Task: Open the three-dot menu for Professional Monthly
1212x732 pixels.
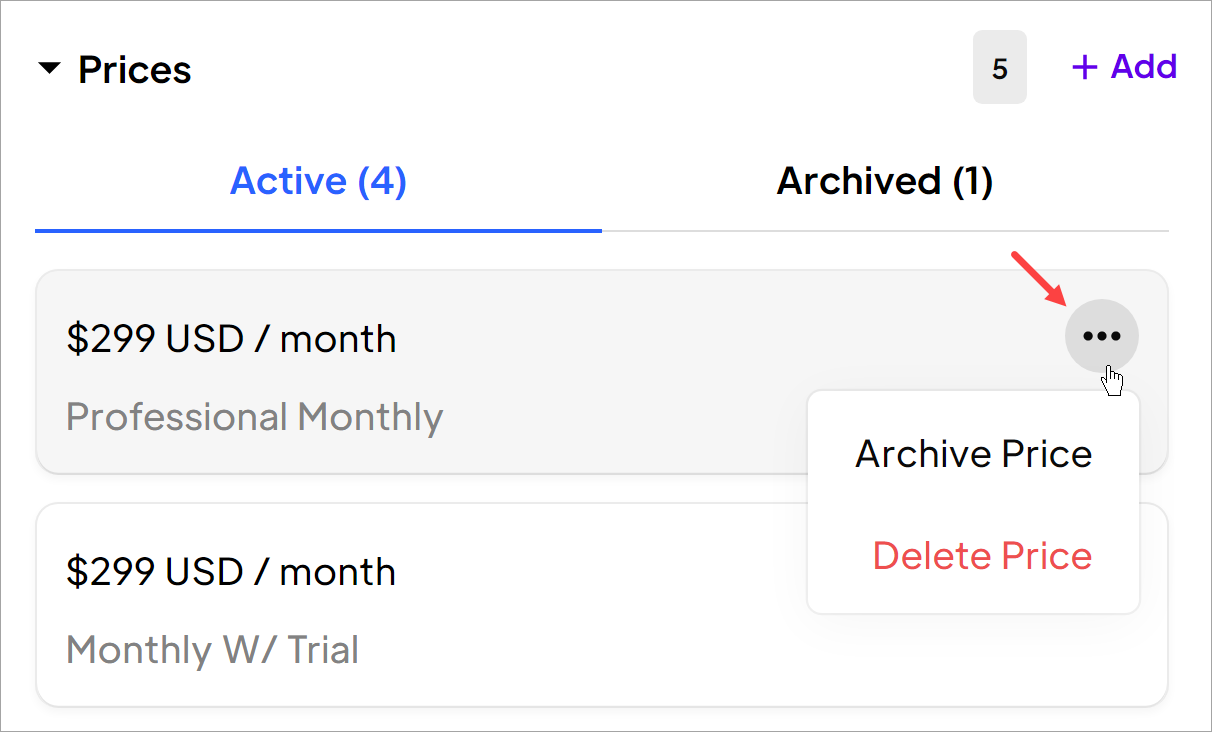Action: [x=1102, y=336]
